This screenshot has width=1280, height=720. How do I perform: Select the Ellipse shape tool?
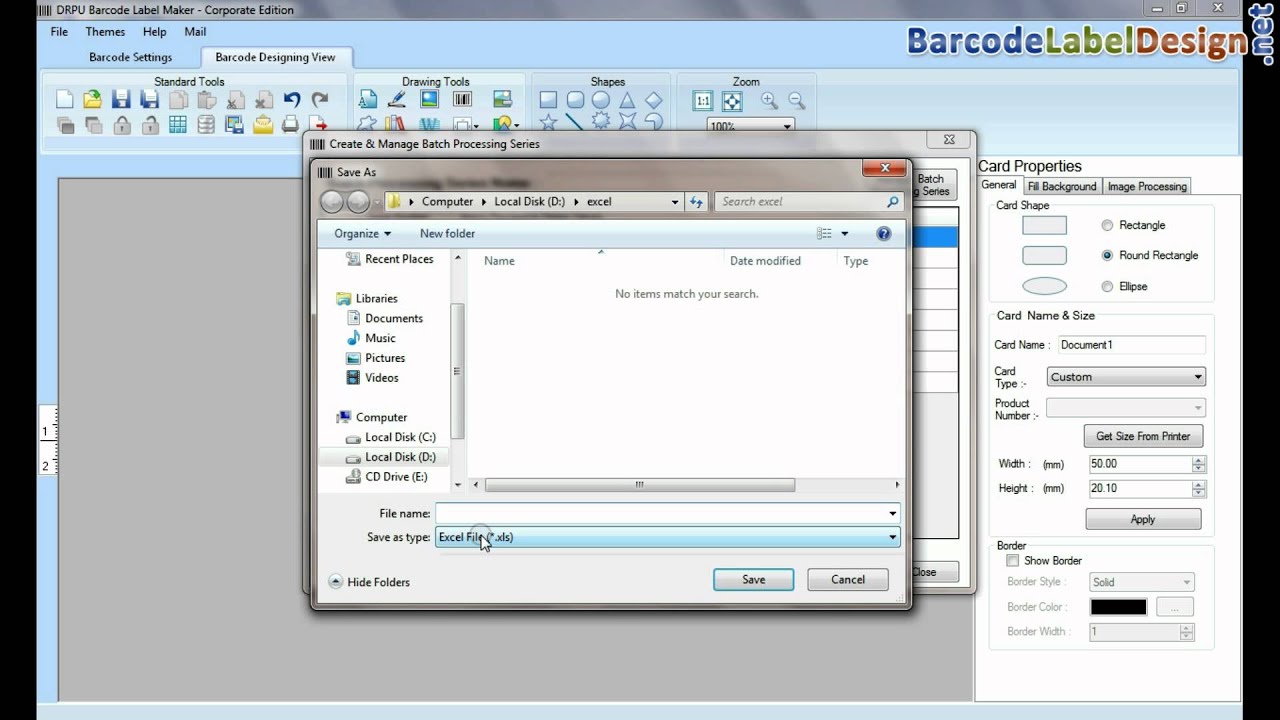tap(601, 100)
